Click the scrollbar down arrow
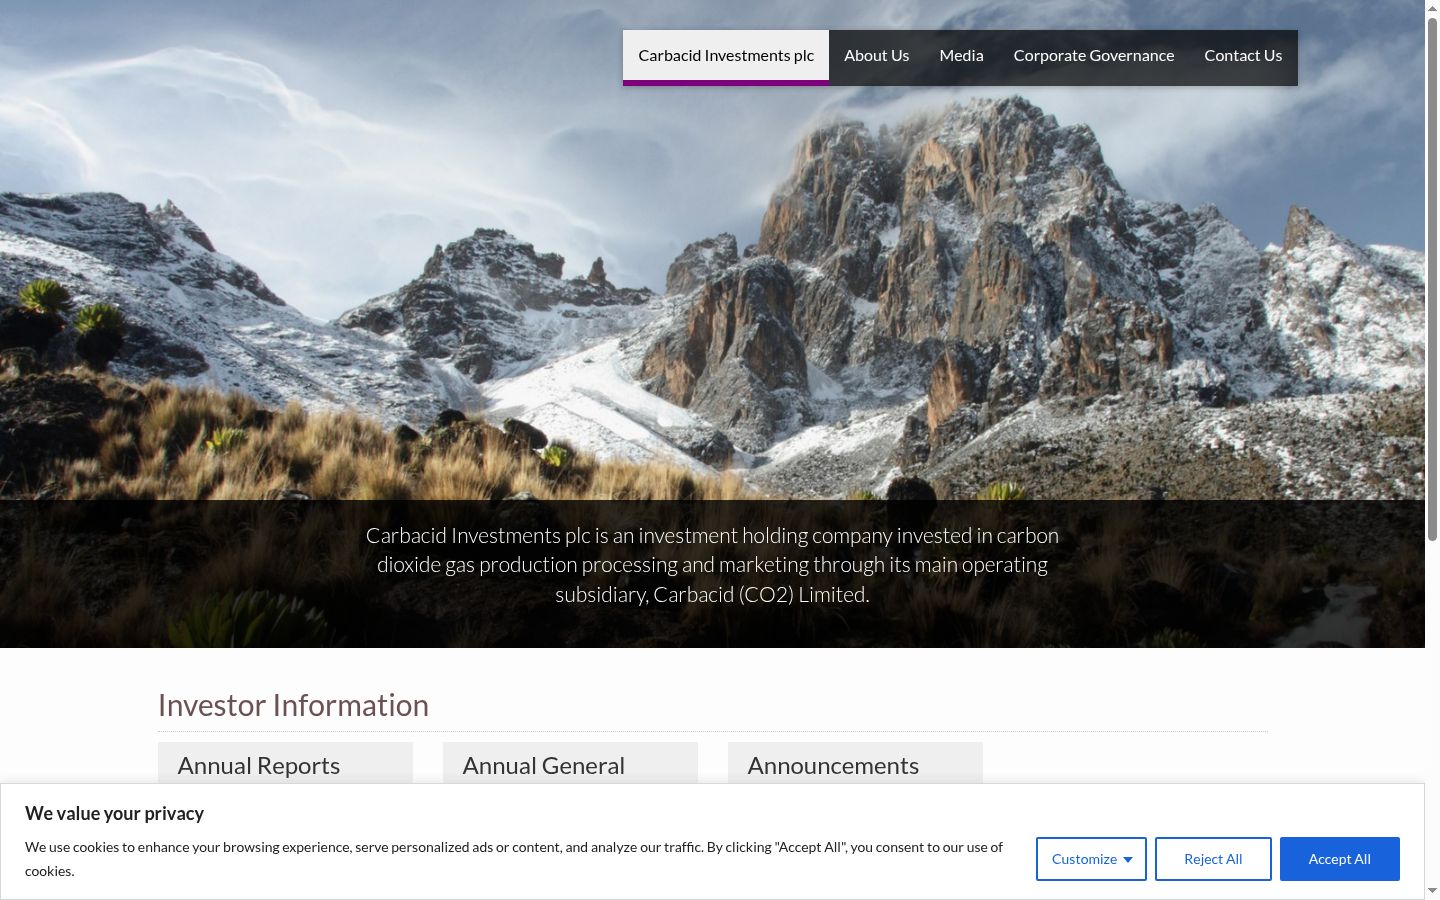The width and height of the screenshot is (1440, 900). (1432, 891)
